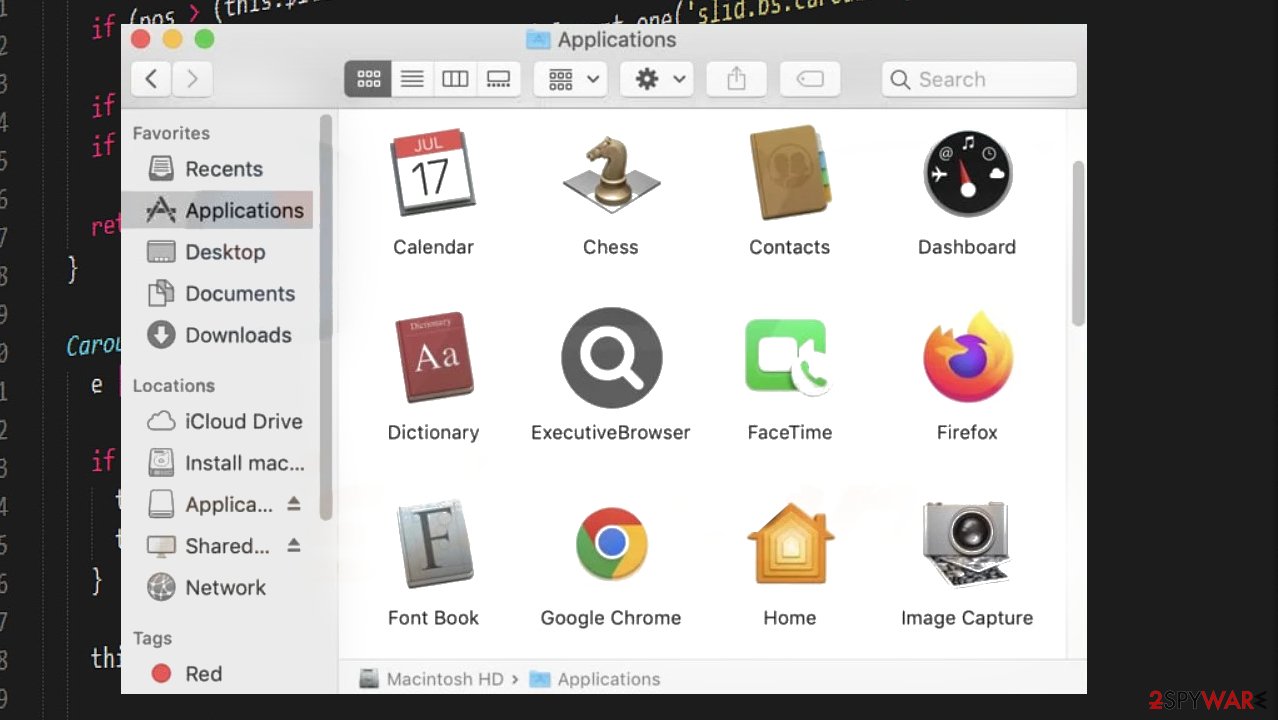Select the Dictionary app icon
The width and height of the screenshot is (1278, 720).
pos(433,357)
